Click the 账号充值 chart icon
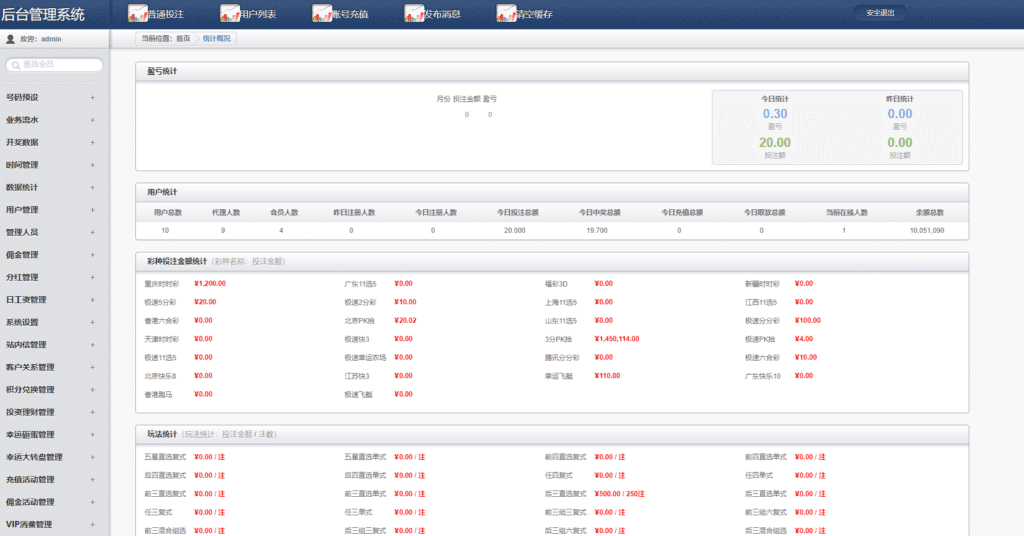Viewport: 1024px width, 536px height. click(x=322, y=13)
